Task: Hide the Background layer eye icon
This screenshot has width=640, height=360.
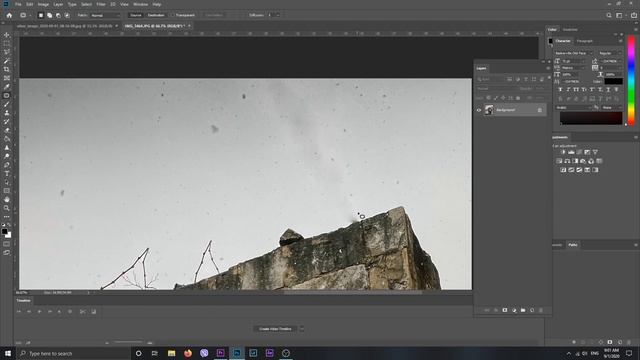Action: tap(479, 110)
